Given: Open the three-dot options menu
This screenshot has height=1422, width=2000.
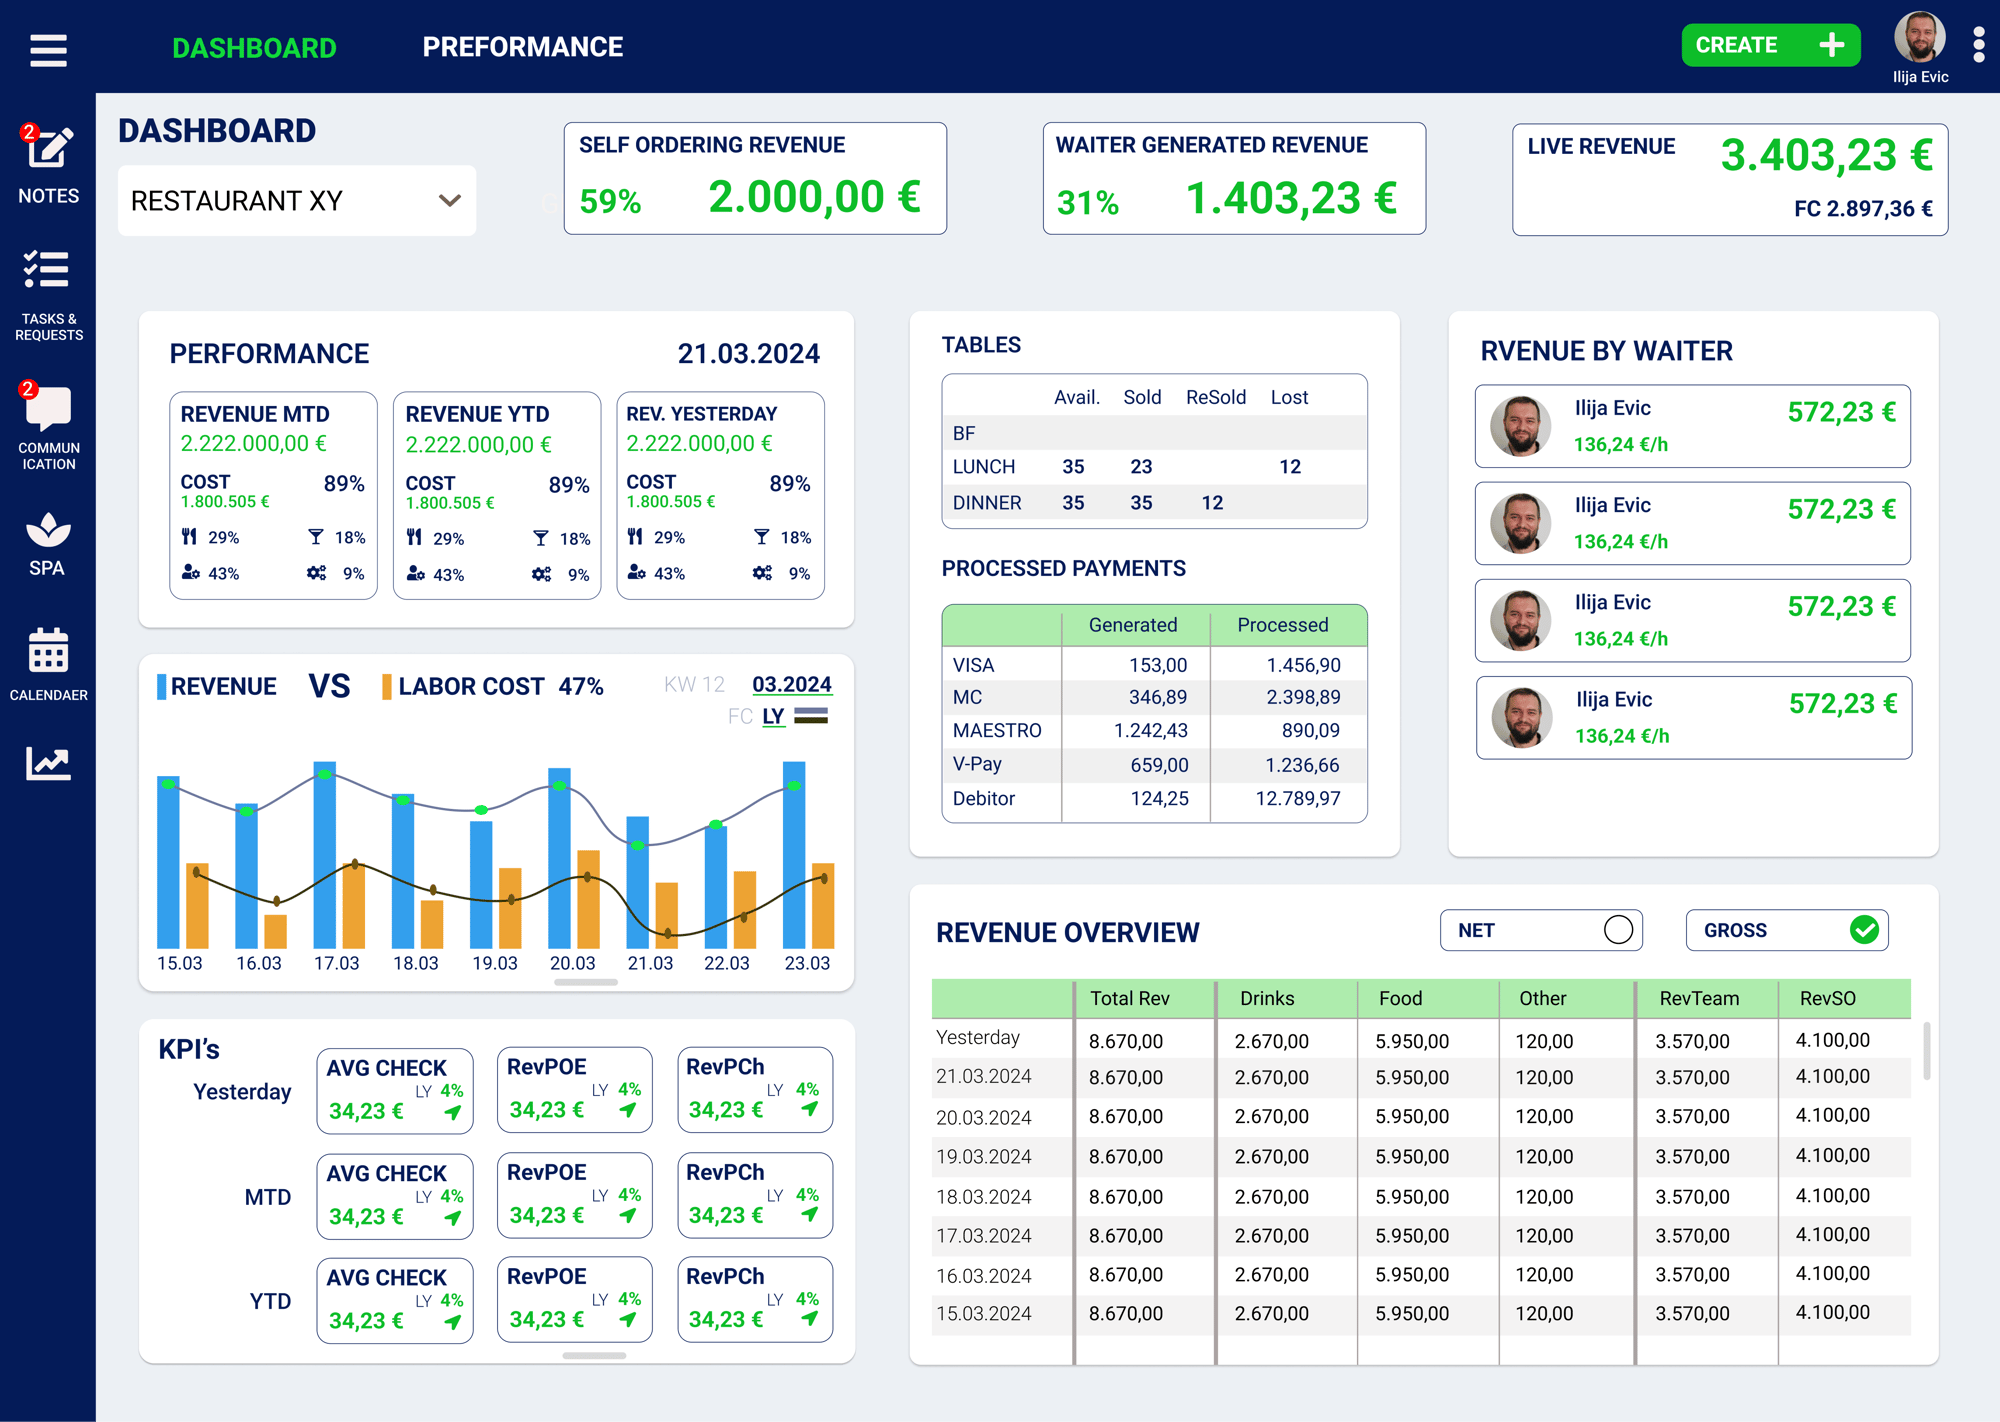Looking at the screenshot, I should point(1978,45).
